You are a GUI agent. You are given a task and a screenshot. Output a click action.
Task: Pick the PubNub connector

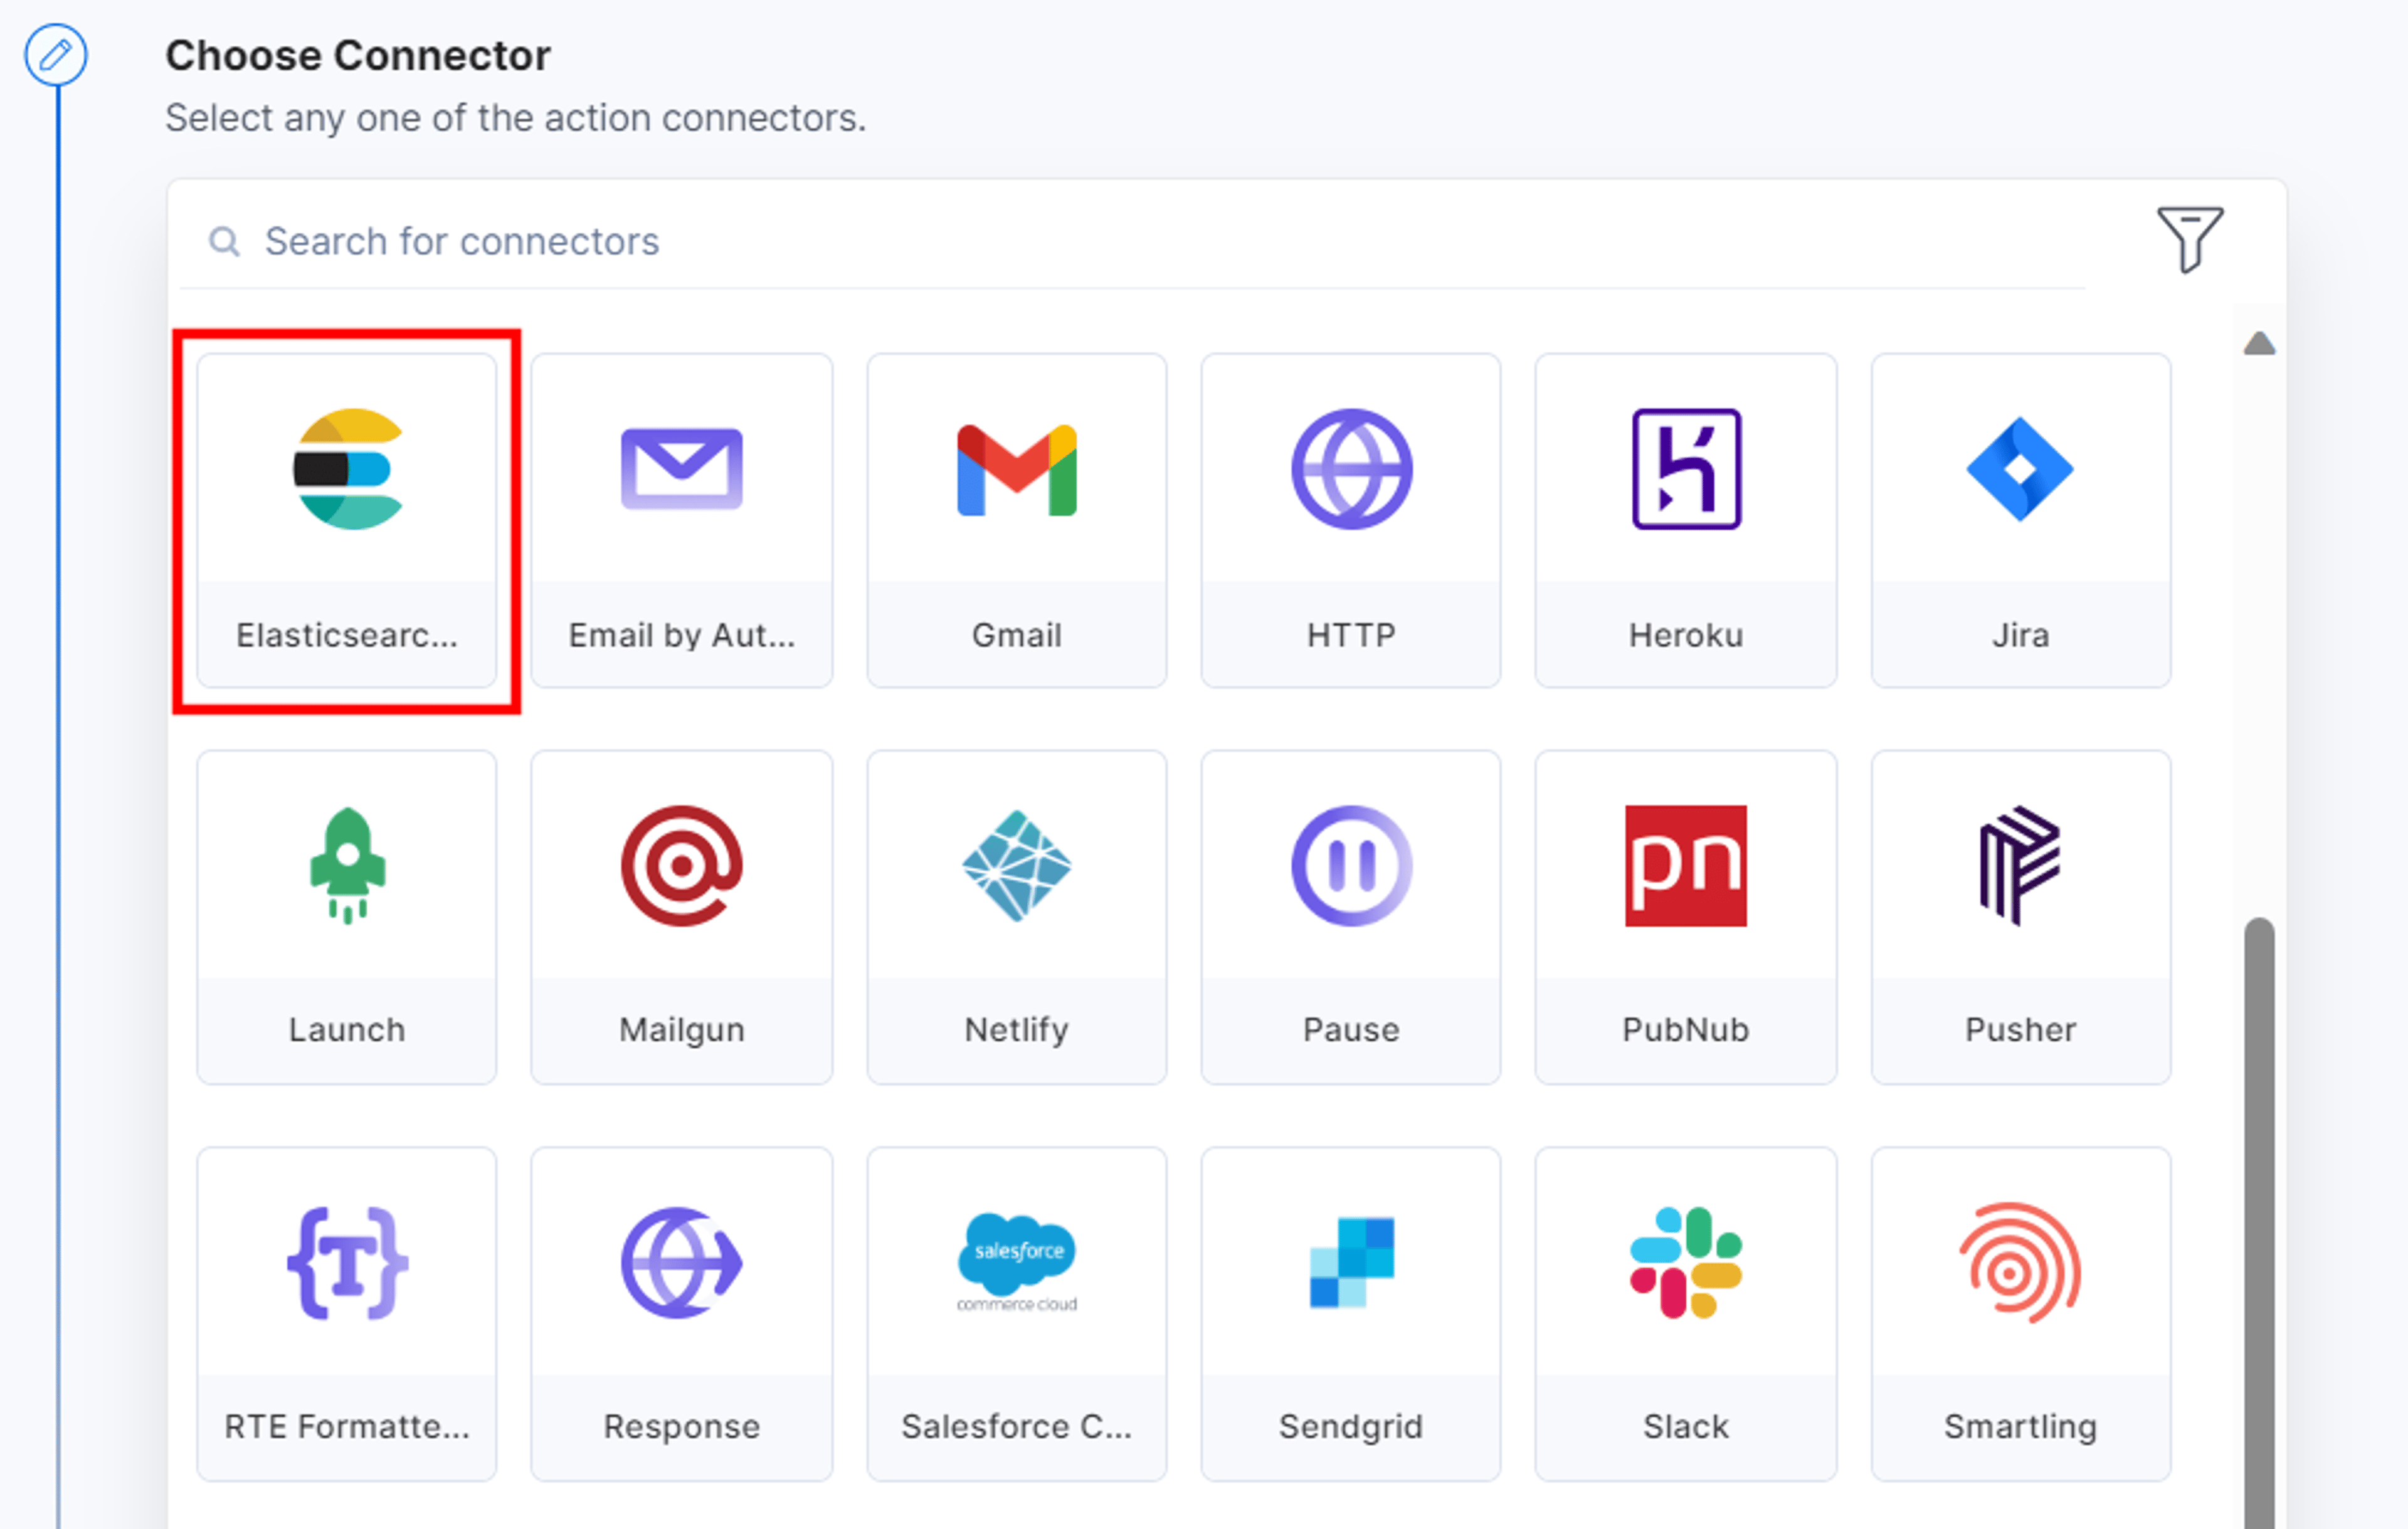1686,917
